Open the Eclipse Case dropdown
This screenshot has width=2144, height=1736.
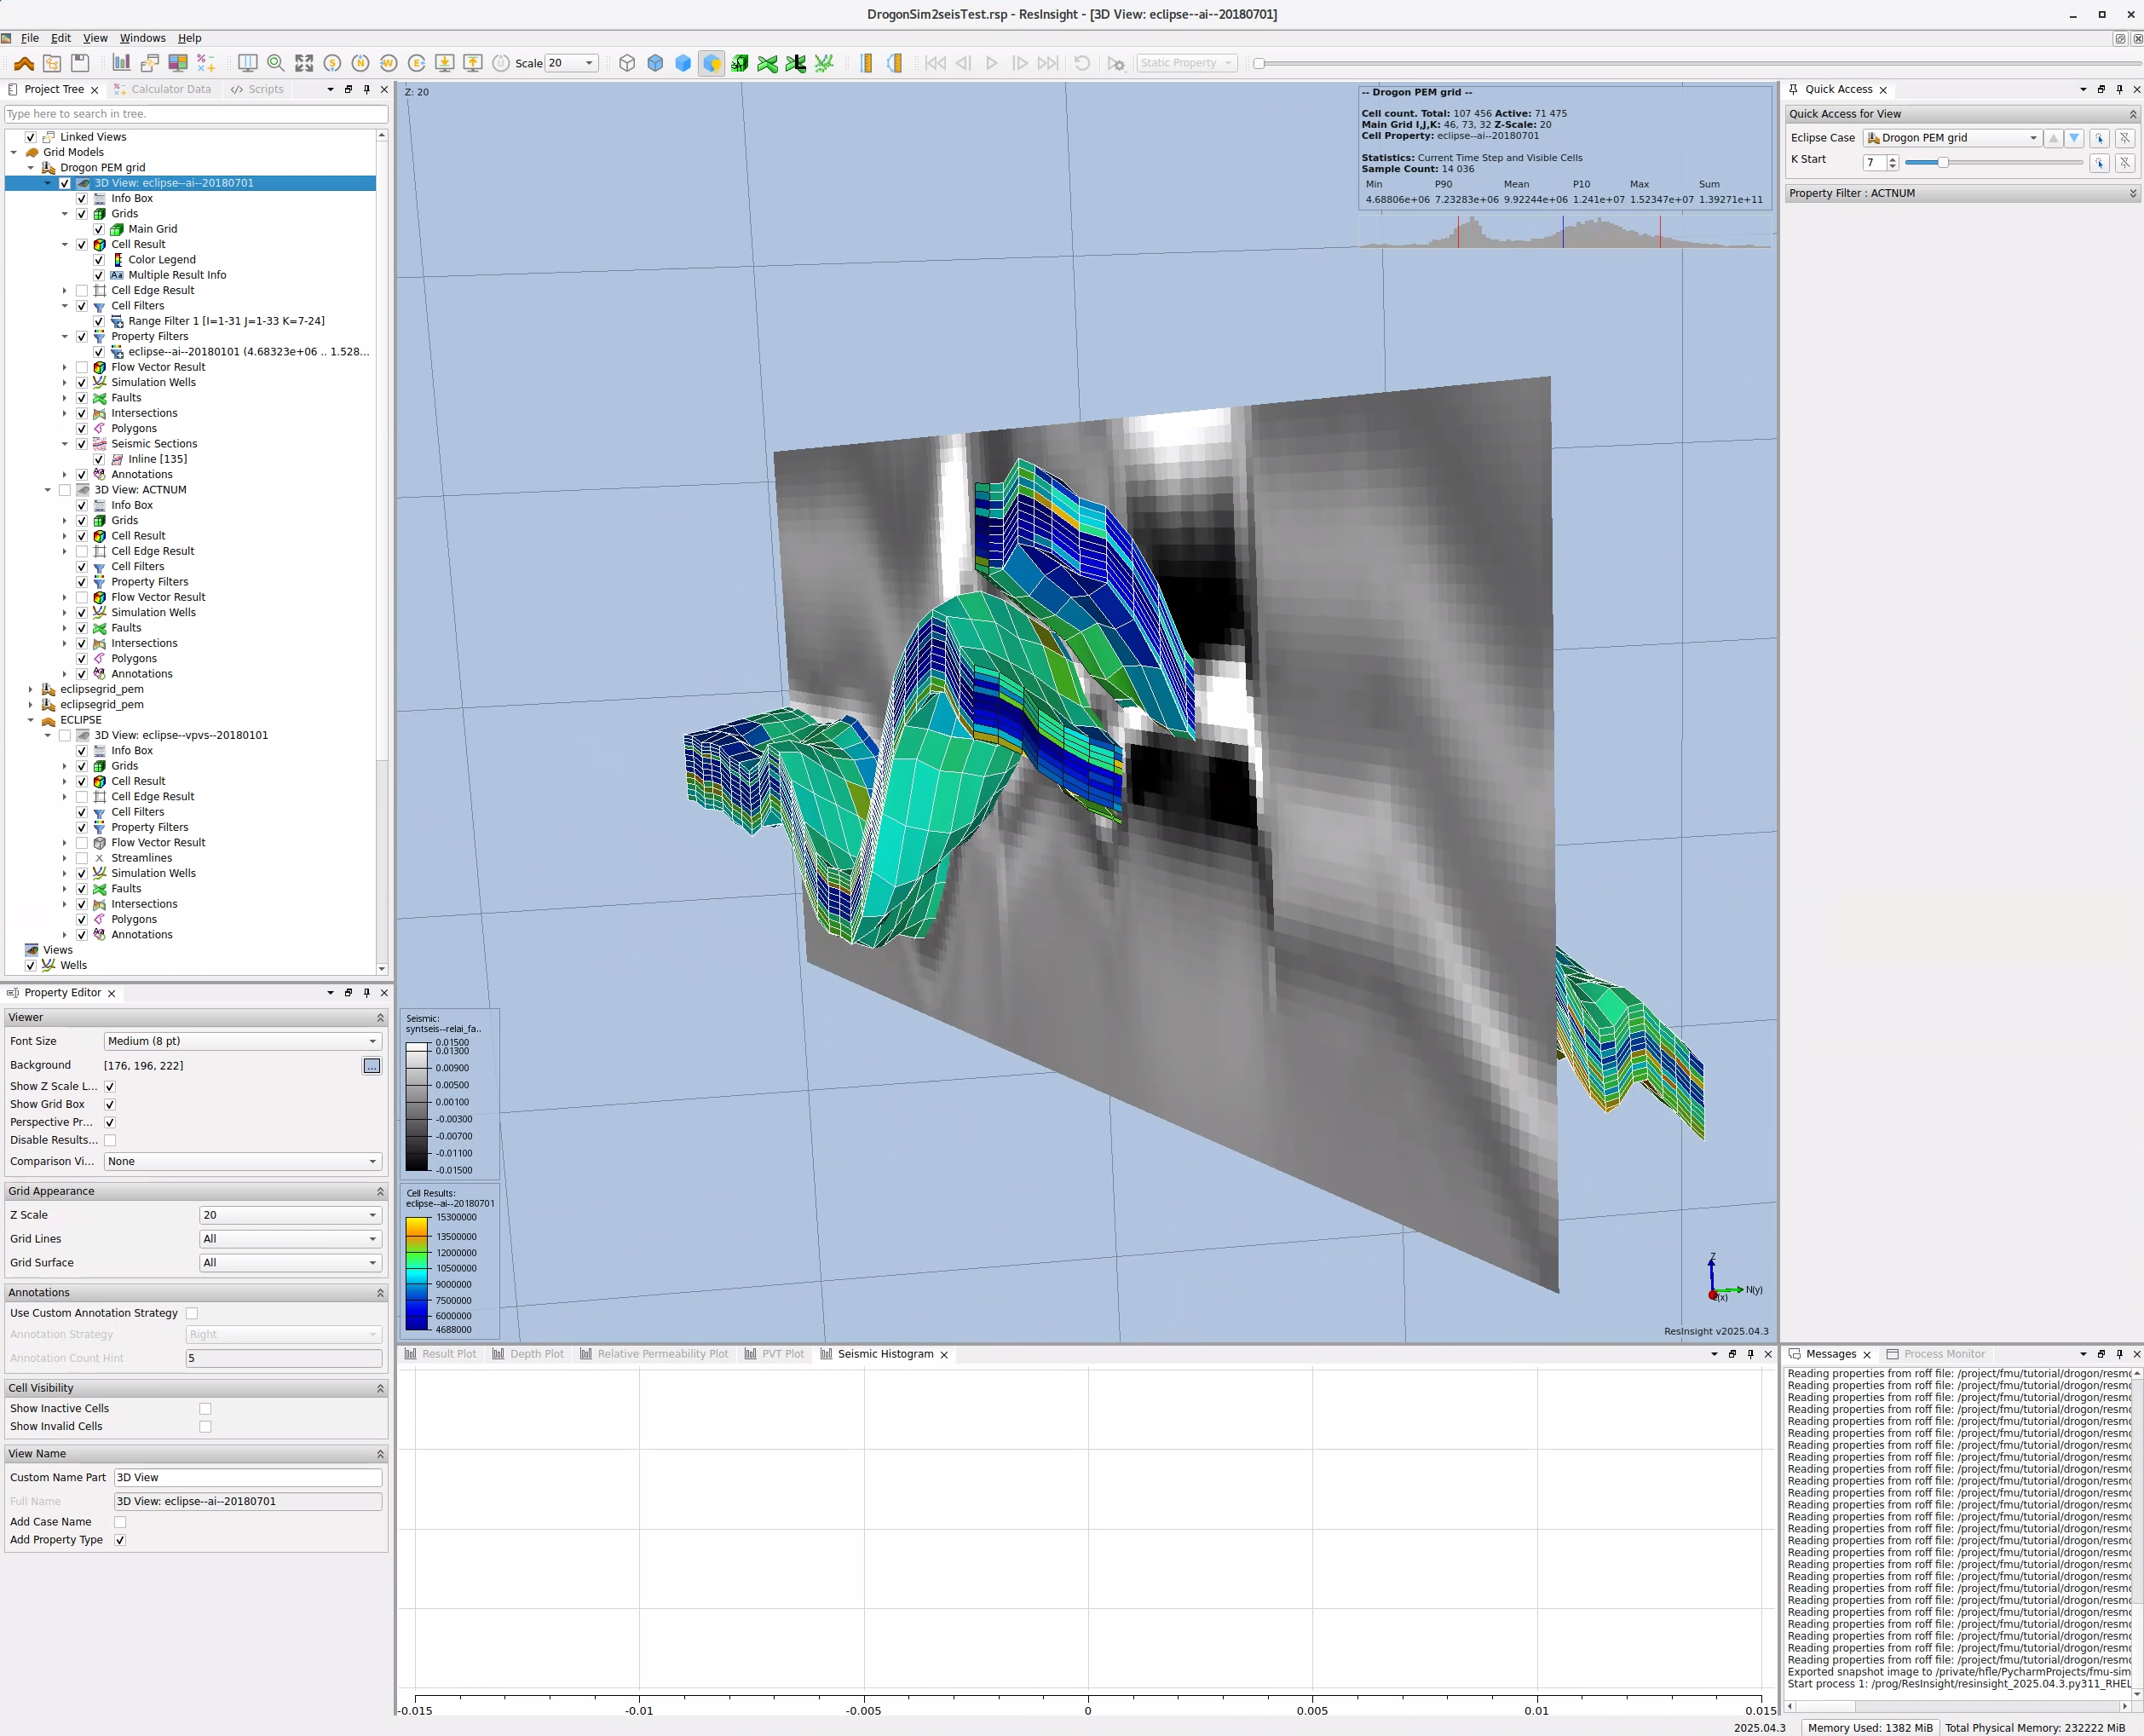coord(1952,138)
